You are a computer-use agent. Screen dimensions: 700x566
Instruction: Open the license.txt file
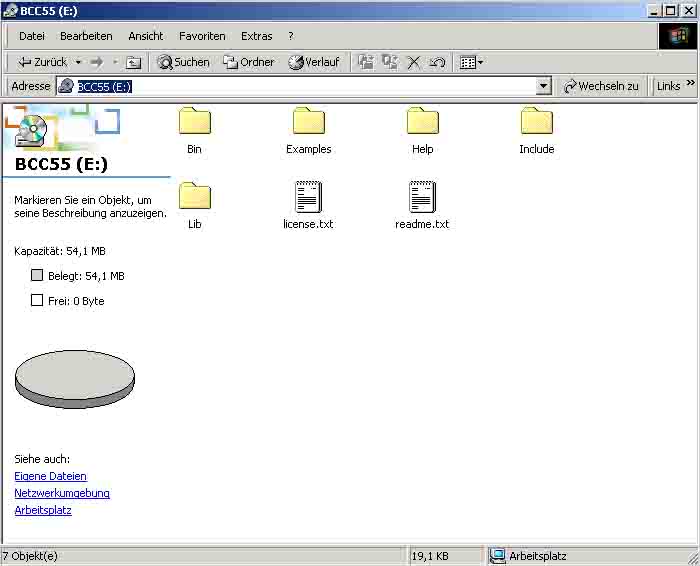308,197
